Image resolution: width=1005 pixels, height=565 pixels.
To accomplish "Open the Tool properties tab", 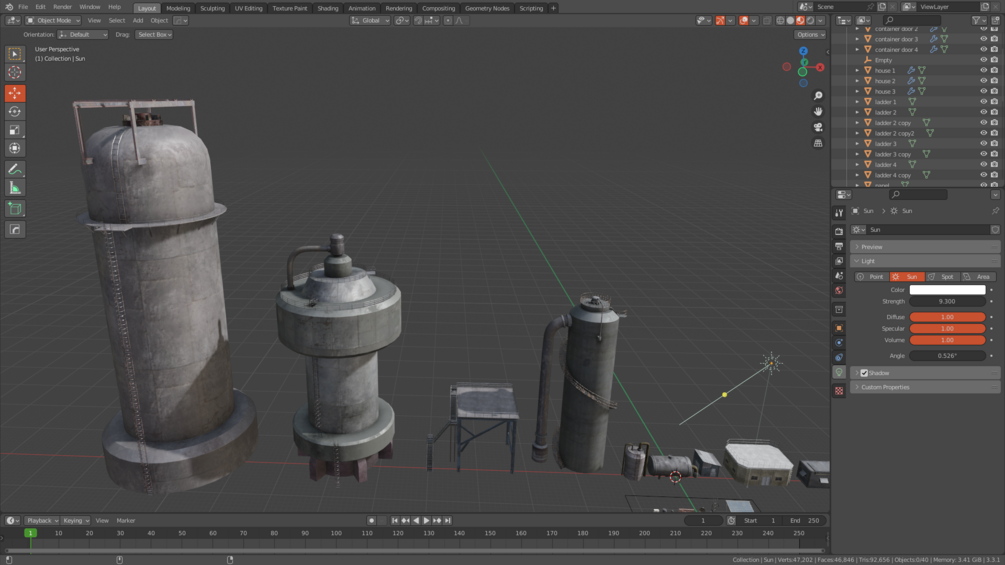I will click(x=839, y=213).
